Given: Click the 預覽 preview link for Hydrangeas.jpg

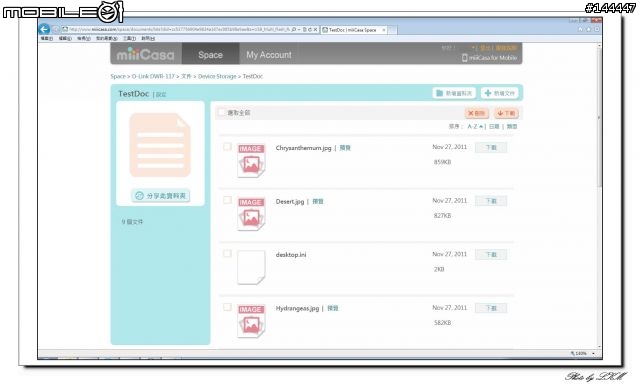Looking at the screenshot, I should point(333,308).
